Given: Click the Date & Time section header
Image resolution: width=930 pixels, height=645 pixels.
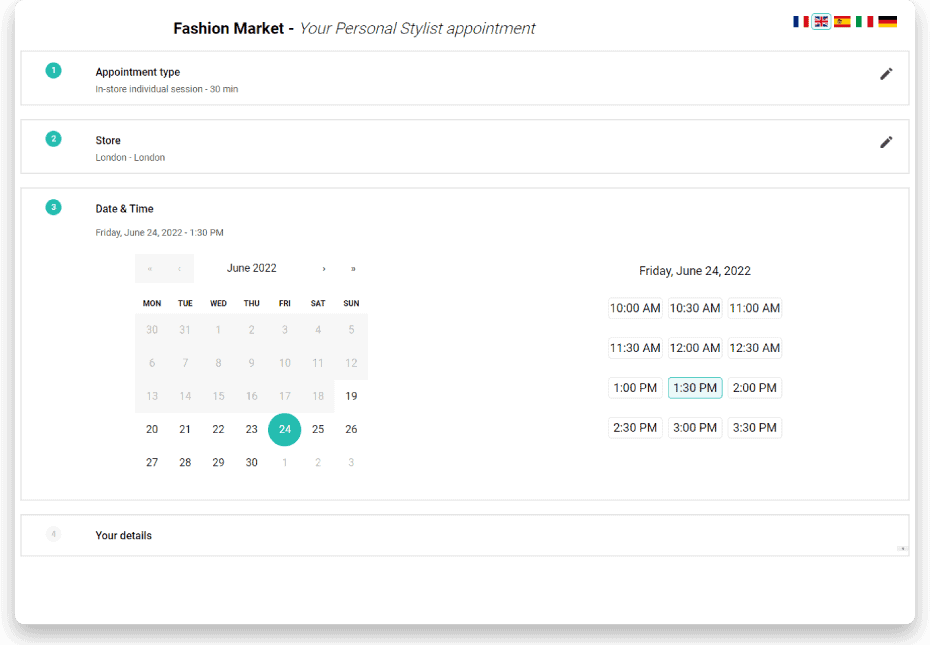Looking at the screenshot, I should pyautogui.click(x=125, y=209).
